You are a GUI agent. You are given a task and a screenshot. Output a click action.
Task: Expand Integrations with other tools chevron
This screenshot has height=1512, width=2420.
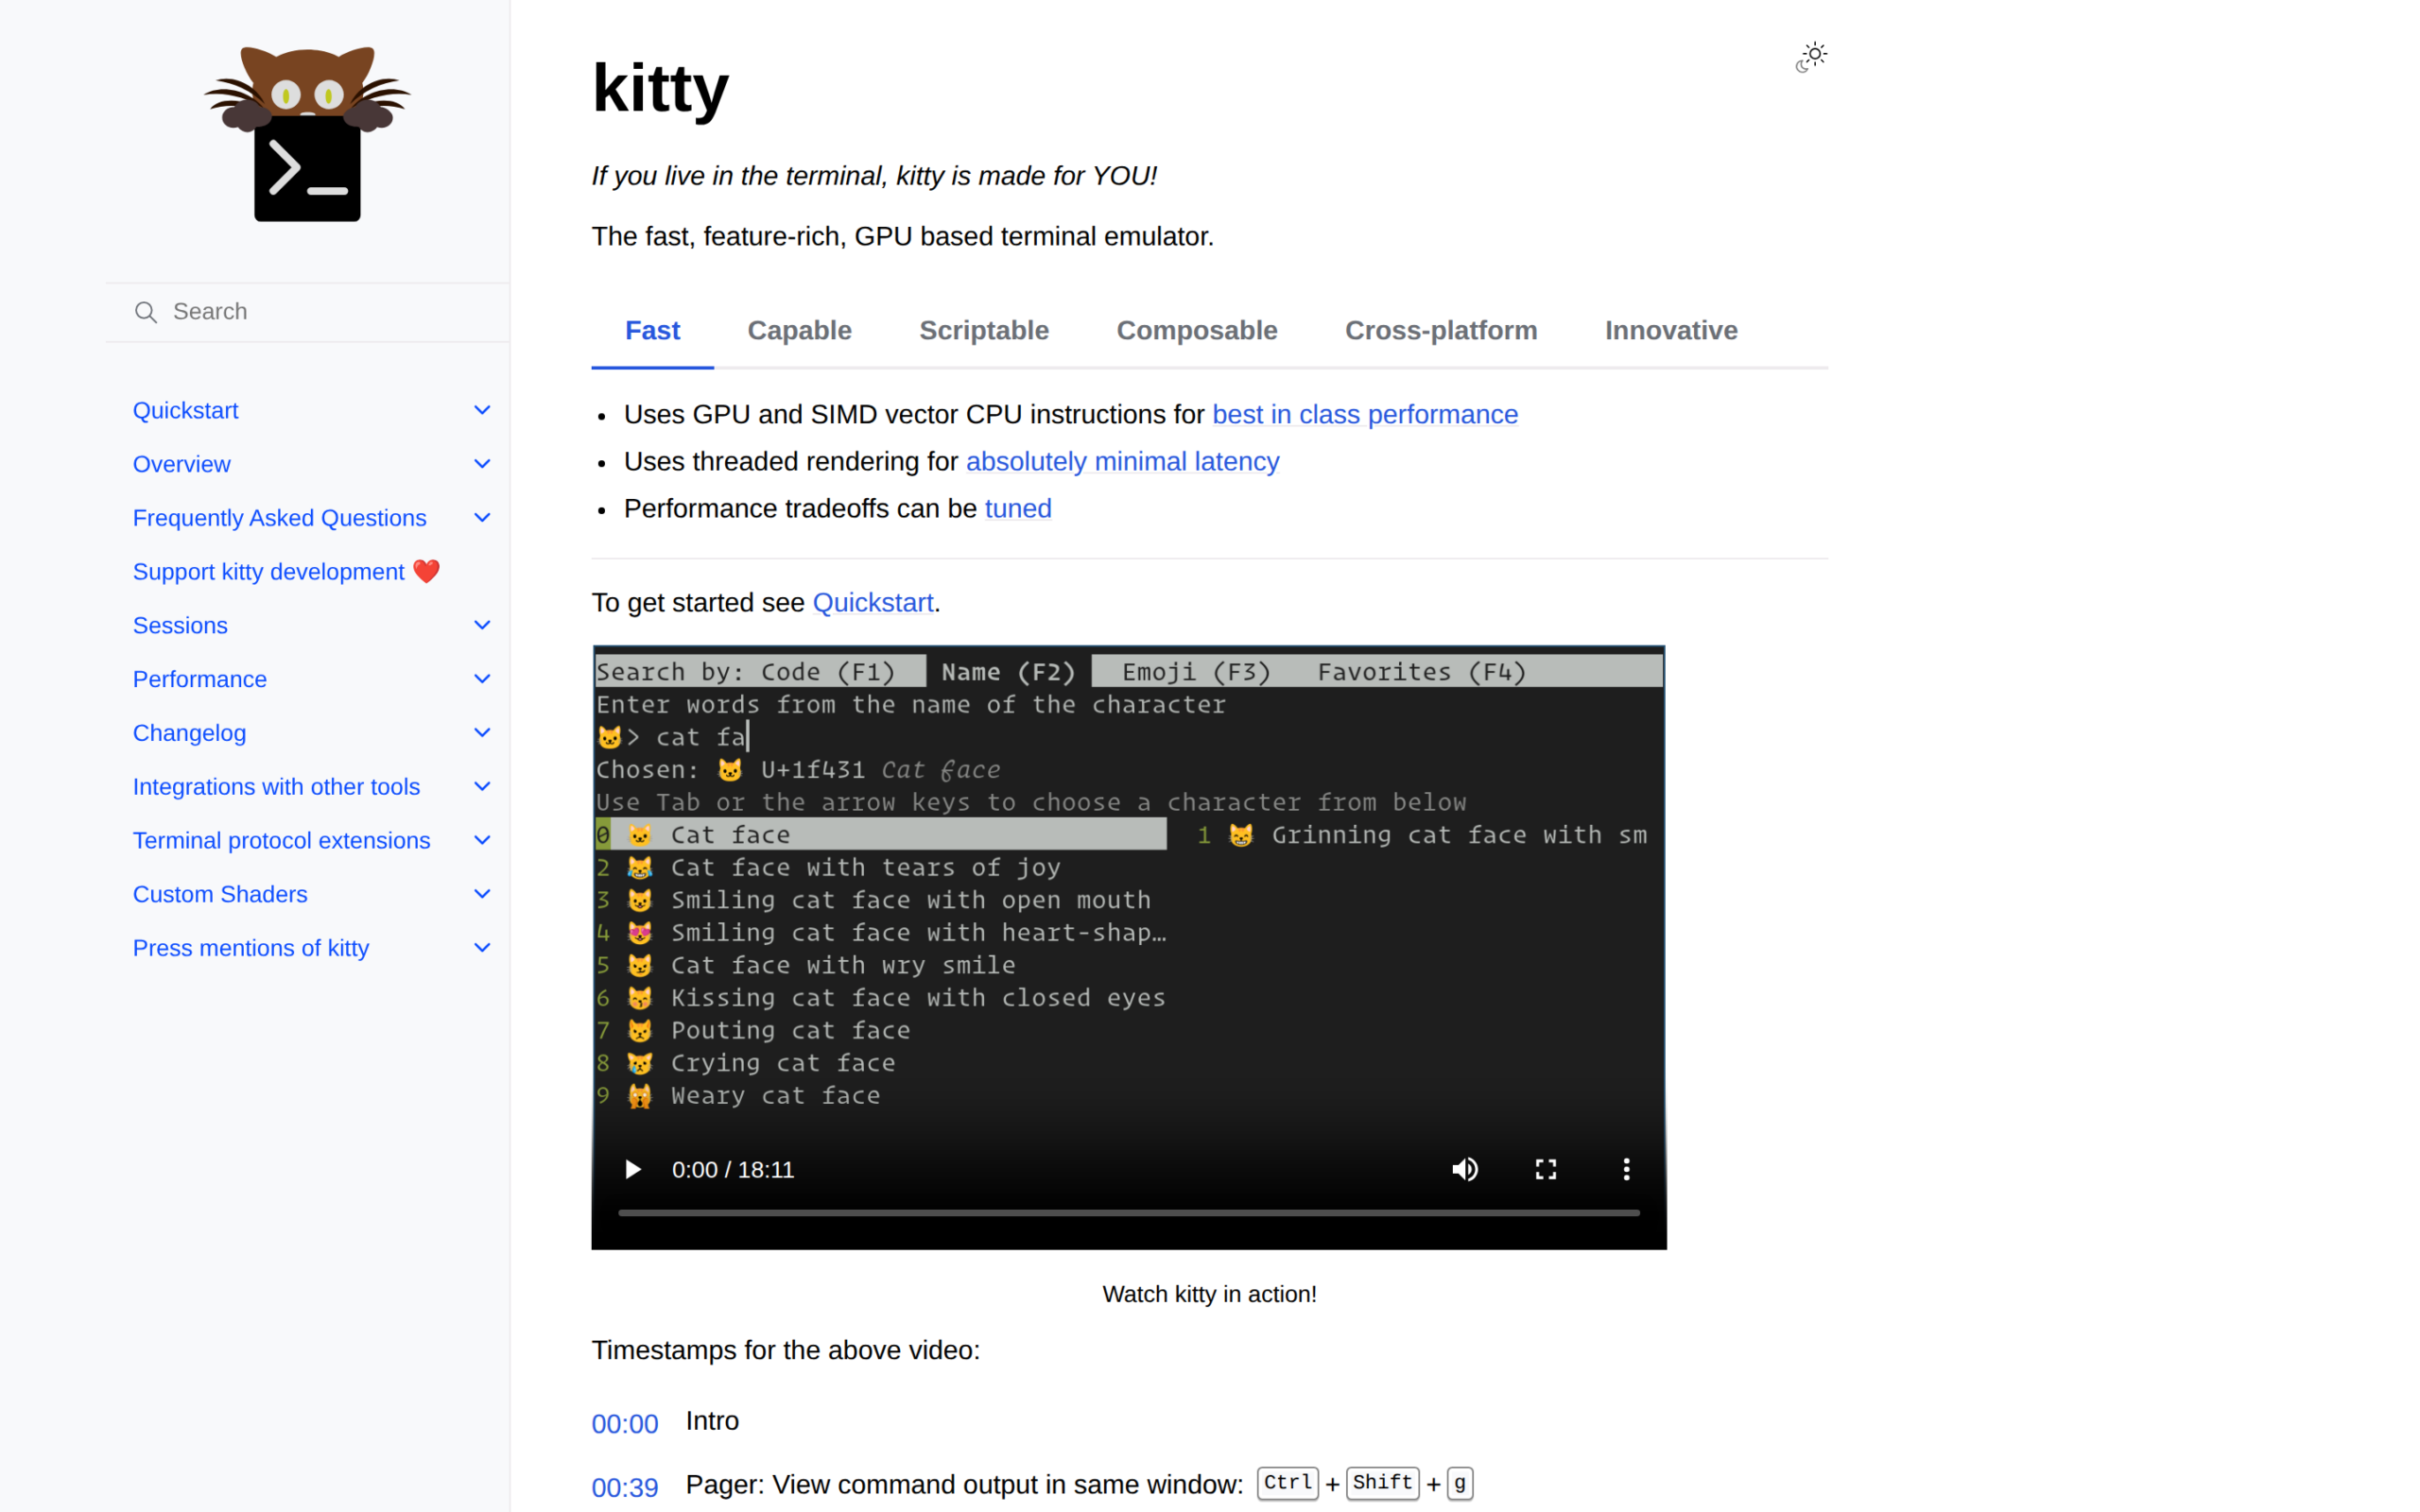(482, 787)
